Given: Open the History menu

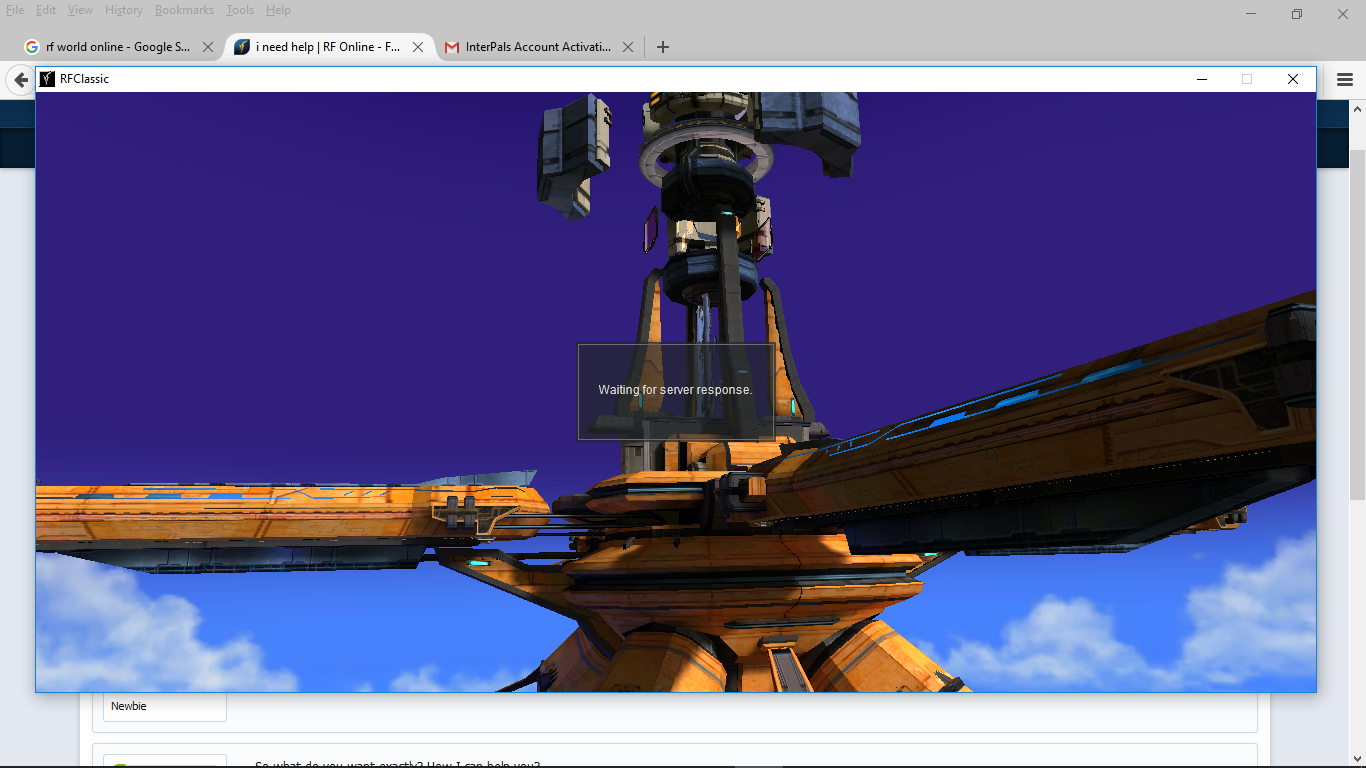Looking at the screenshot, I should click(124, 10).
